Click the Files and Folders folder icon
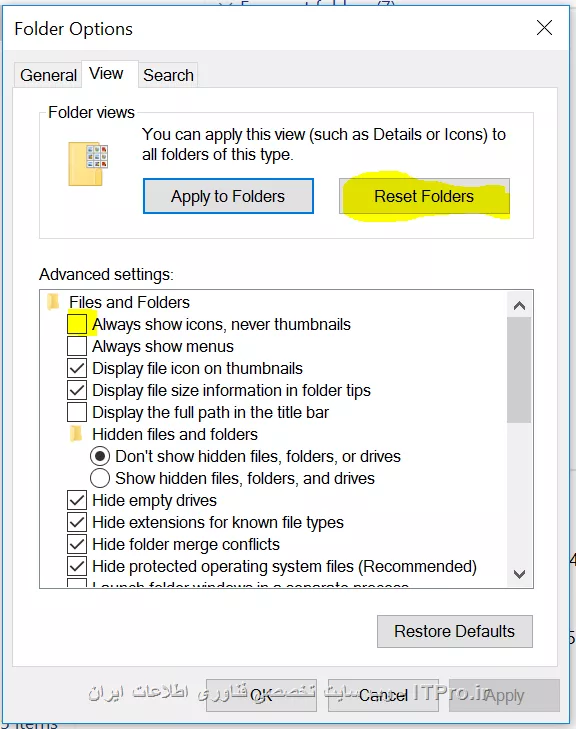 54,302
